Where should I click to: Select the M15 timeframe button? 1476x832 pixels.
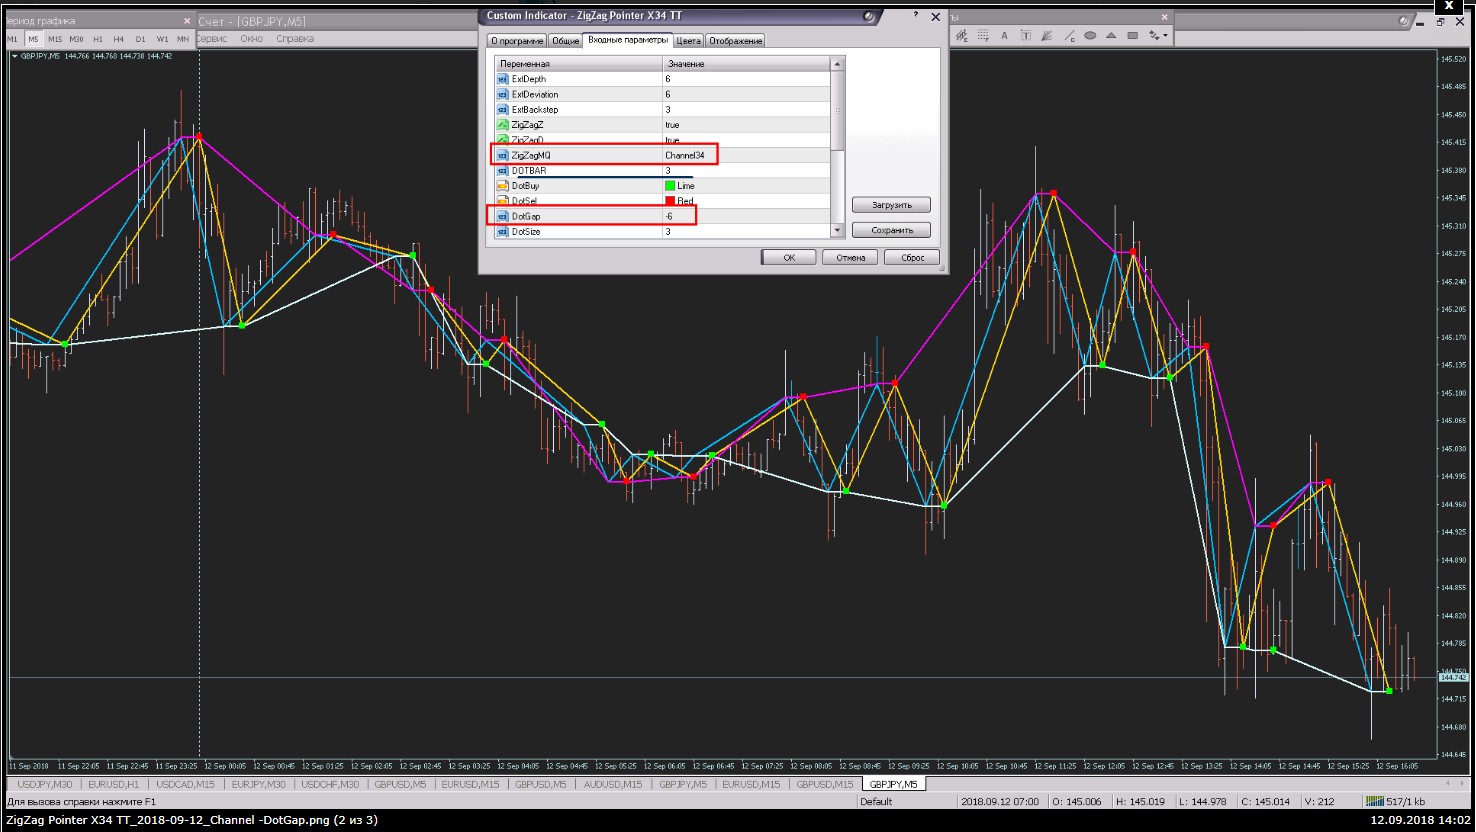[x=55, y=39]
